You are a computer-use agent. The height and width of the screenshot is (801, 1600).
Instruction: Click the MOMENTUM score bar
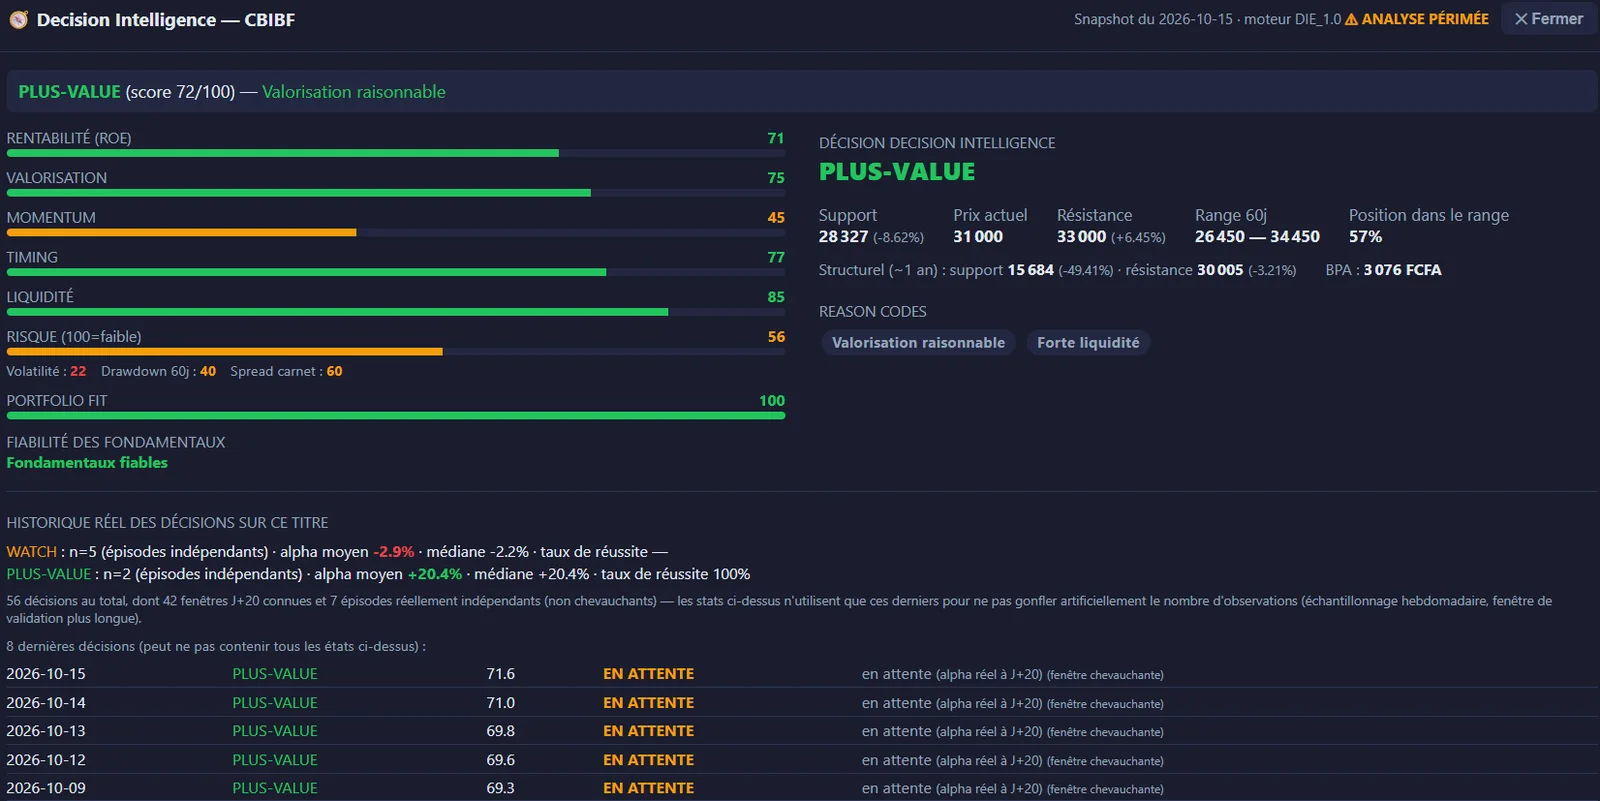(396, 233)
